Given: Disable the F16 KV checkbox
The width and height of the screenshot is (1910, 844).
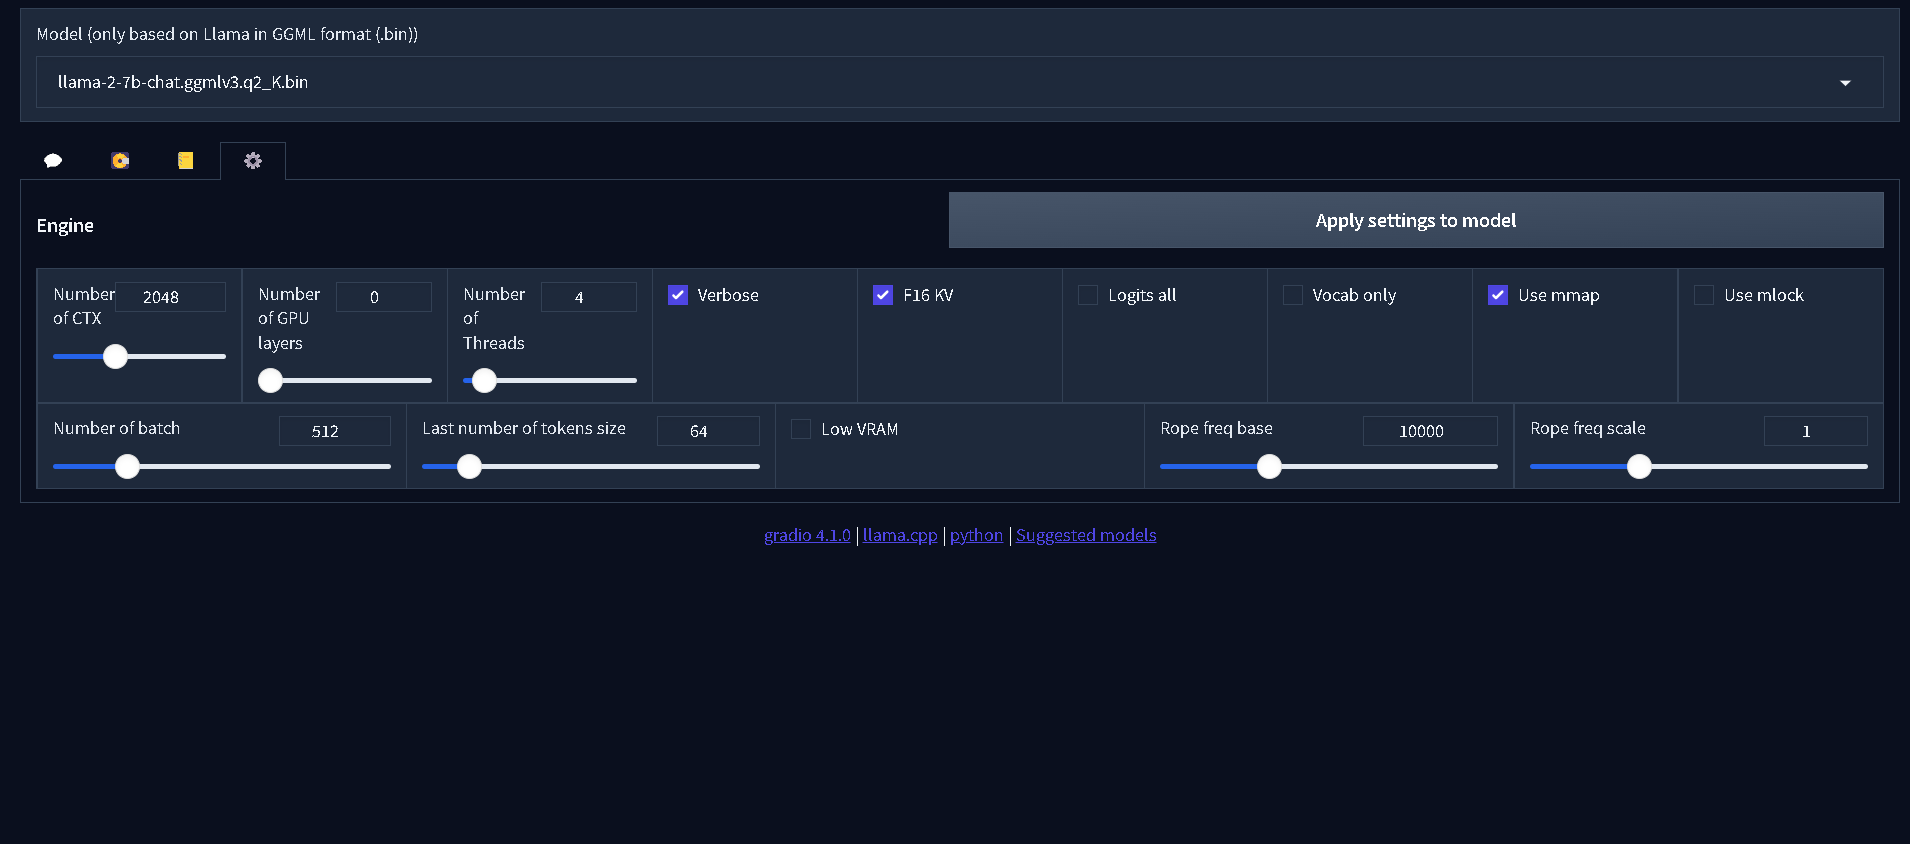Looking at the screenshot, I should click(883, 295).
